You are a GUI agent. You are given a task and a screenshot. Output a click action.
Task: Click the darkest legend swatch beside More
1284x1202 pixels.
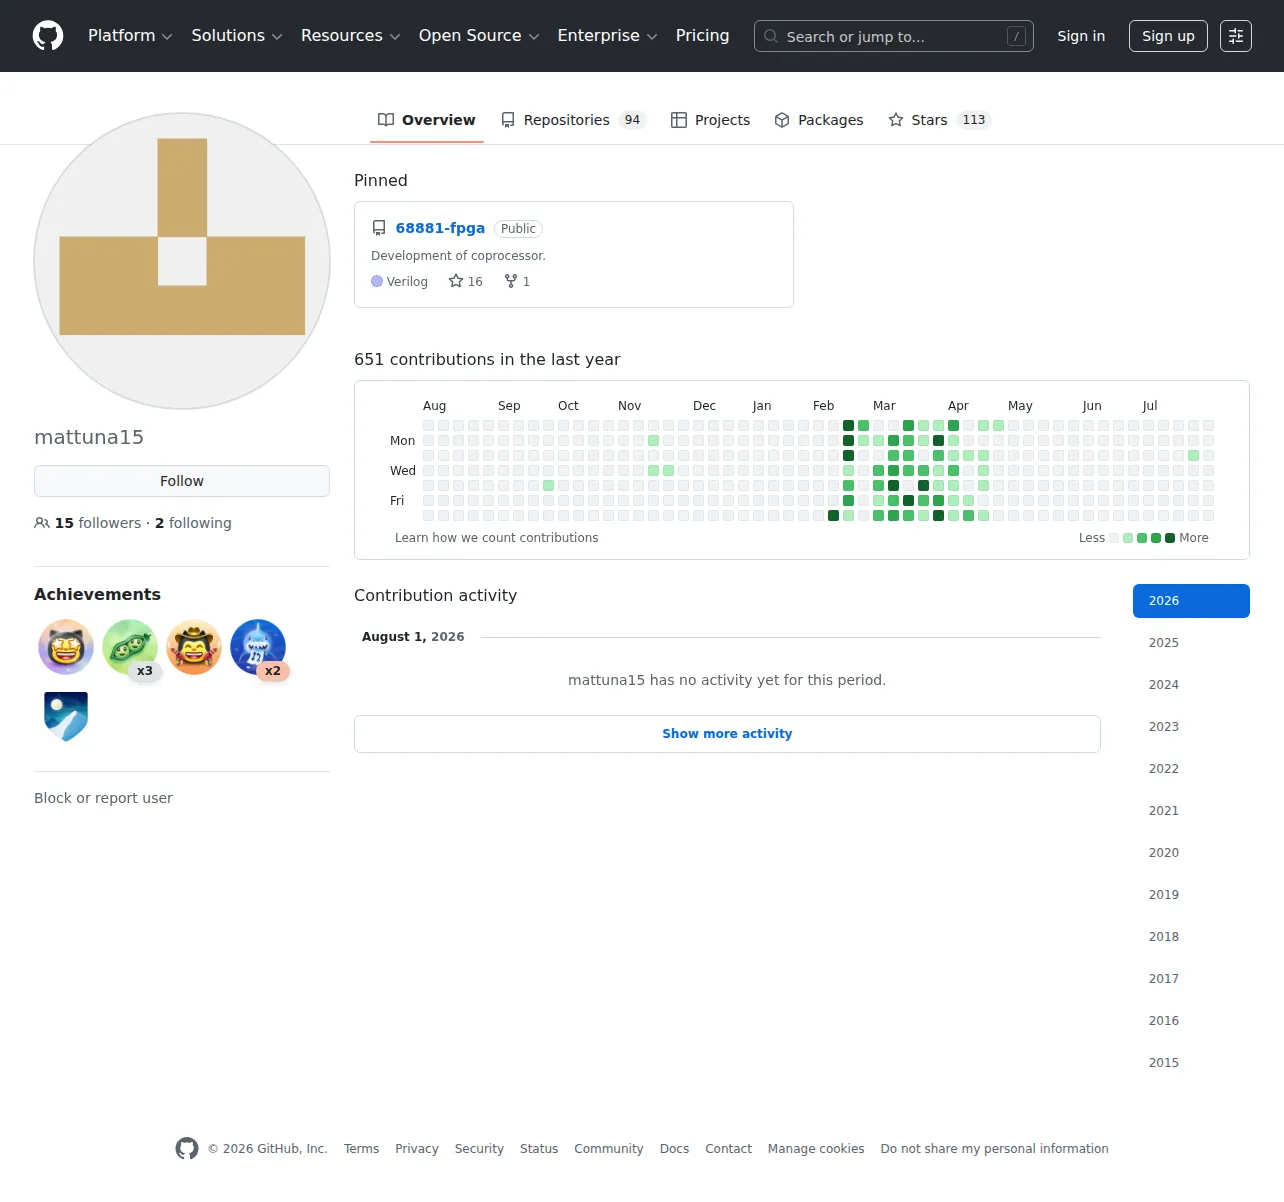1170,538
